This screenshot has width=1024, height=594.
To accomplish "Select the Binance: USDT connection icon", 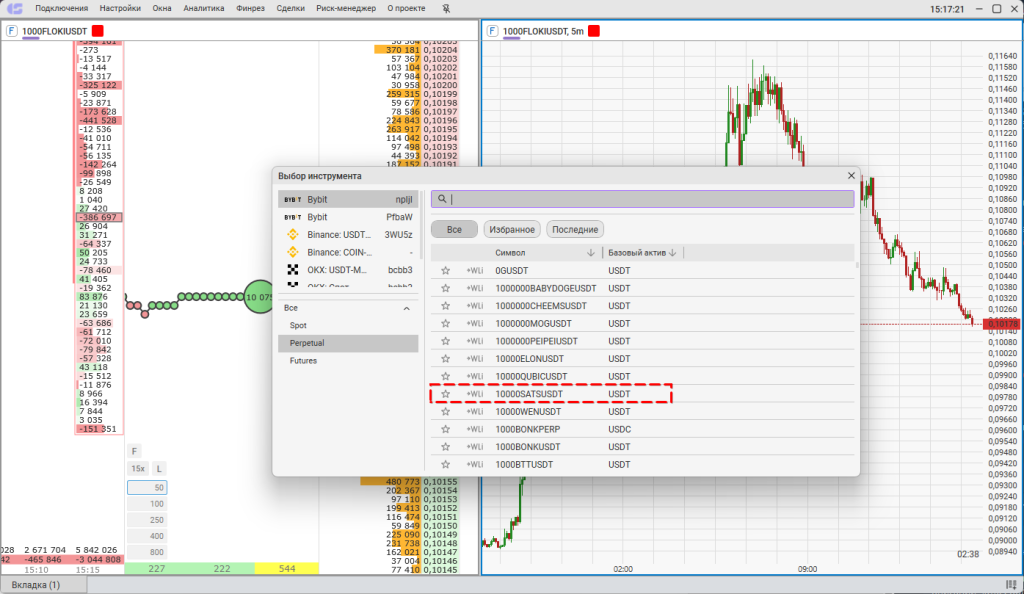I will [x=294, y=235].
